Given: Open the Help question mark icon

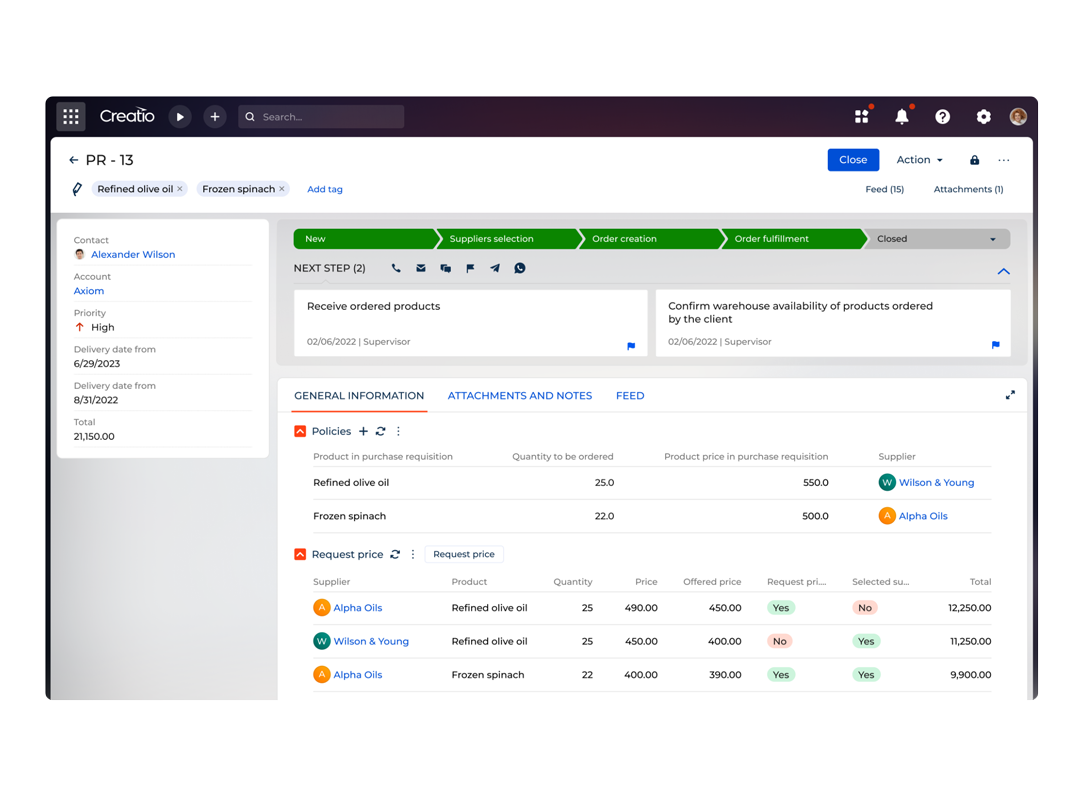Looking at the screenshot, I should [943, 116].
